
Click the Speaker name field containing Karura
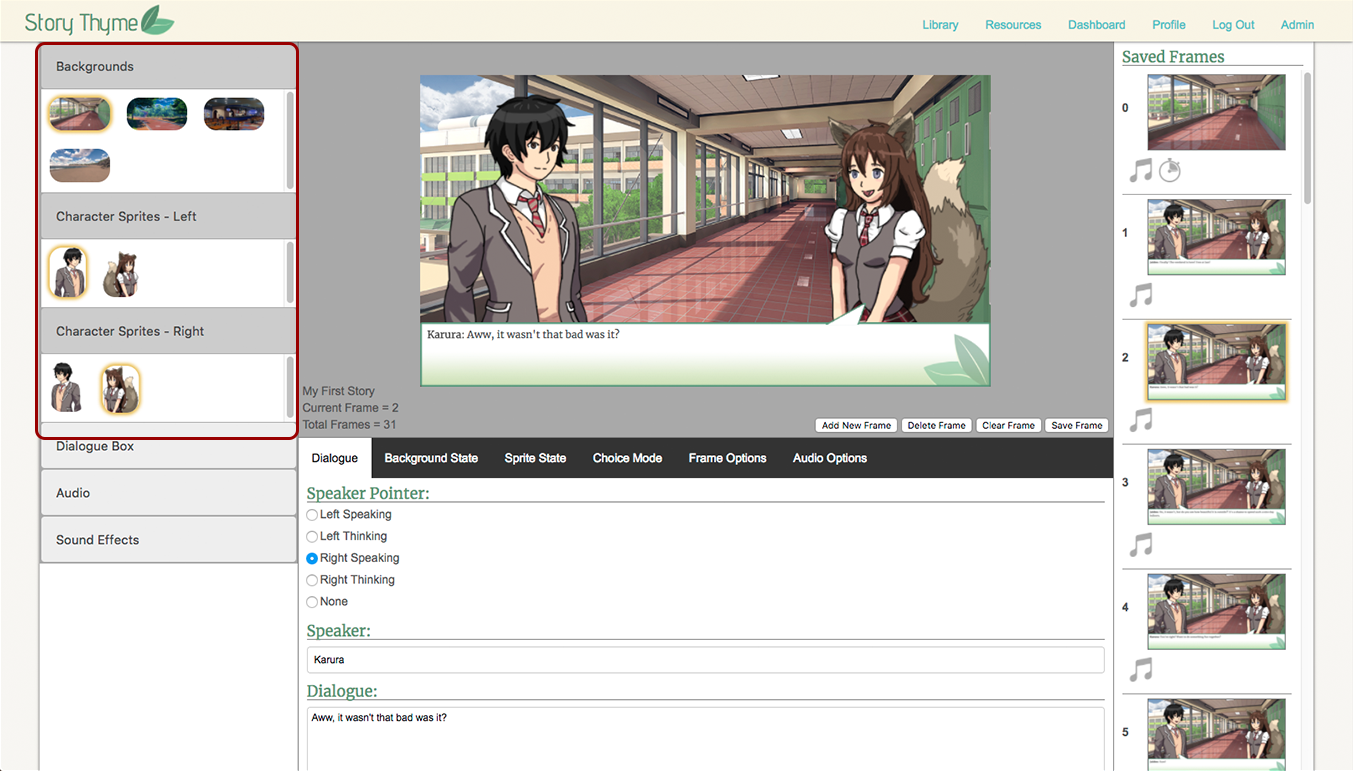pyautogui.click(x=705, y=660)
